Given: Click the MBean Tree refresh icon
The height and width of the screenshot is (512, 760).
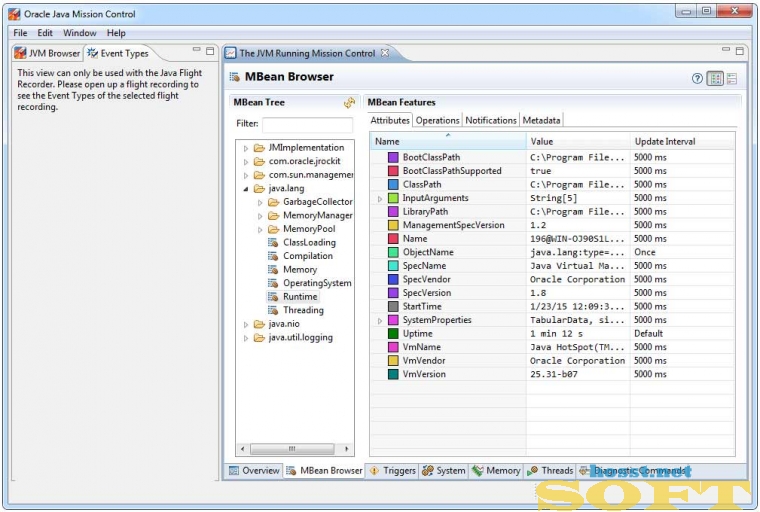Looking at the screenshot, I should [x=349, y=102].
